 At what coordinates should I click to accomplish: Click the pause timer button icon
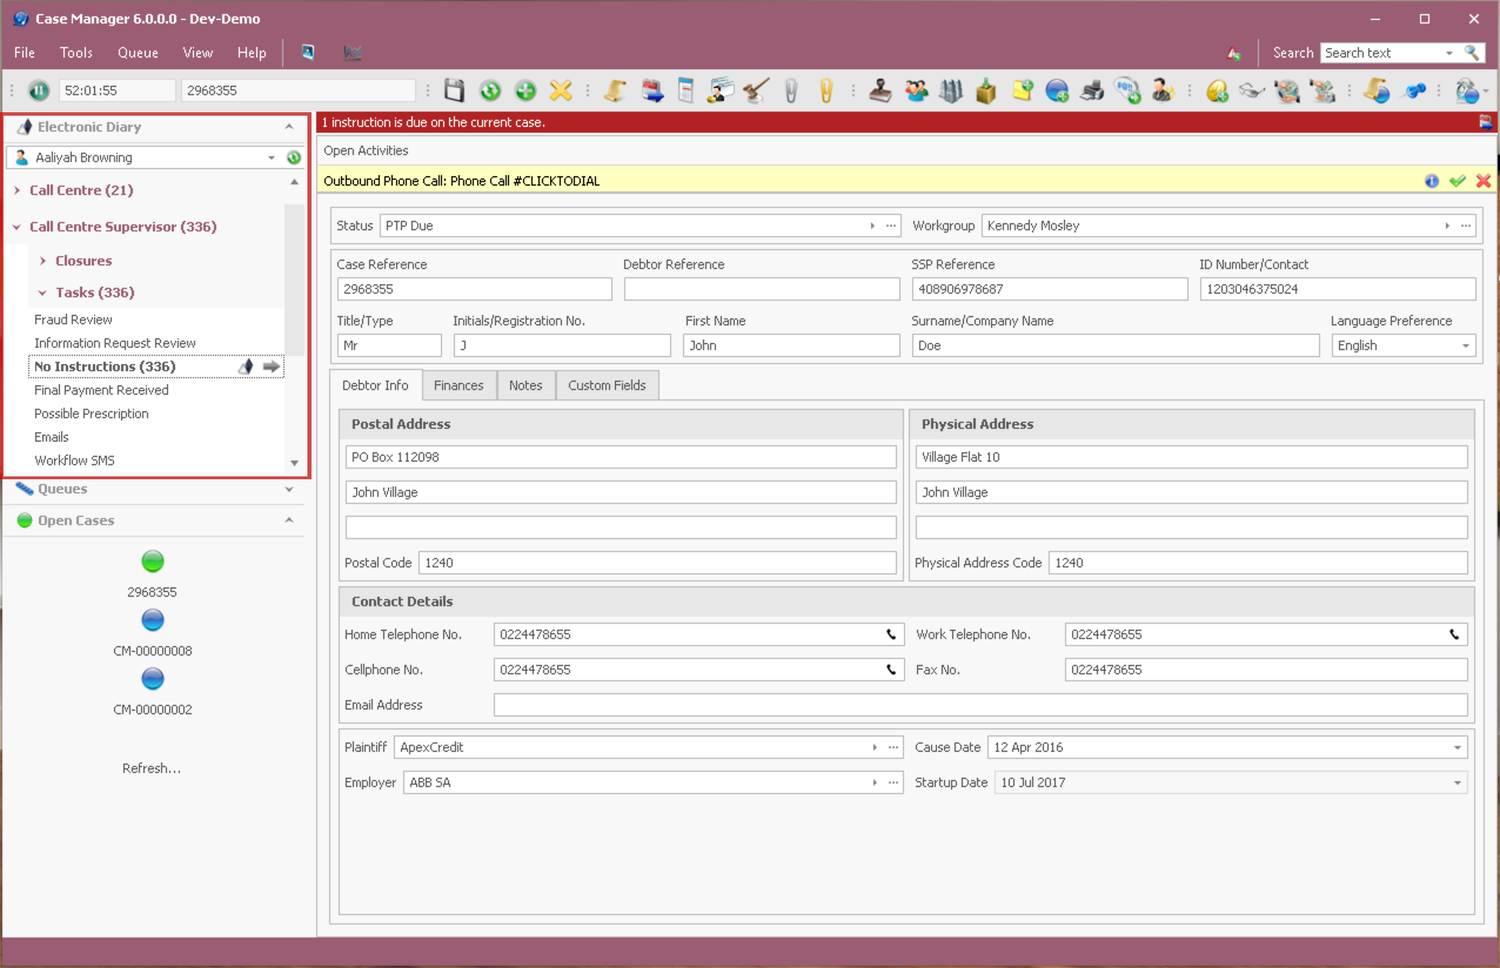point(38,91)
